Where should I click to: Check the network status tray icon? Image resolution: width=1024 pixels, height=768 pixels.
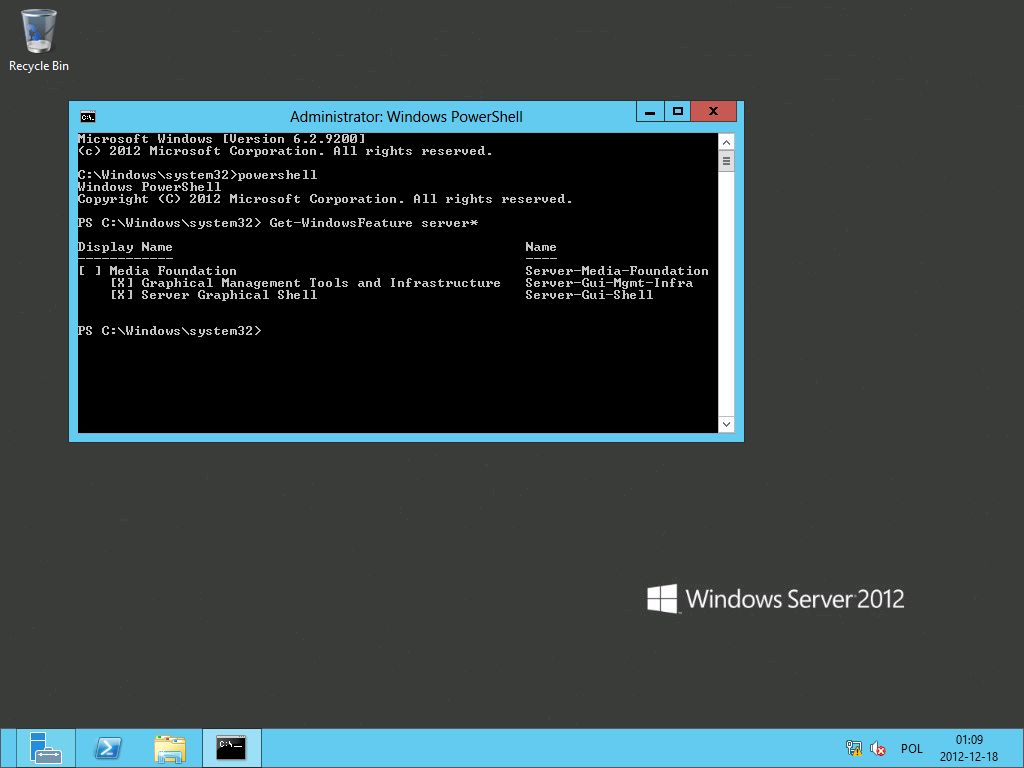[854, 748]
